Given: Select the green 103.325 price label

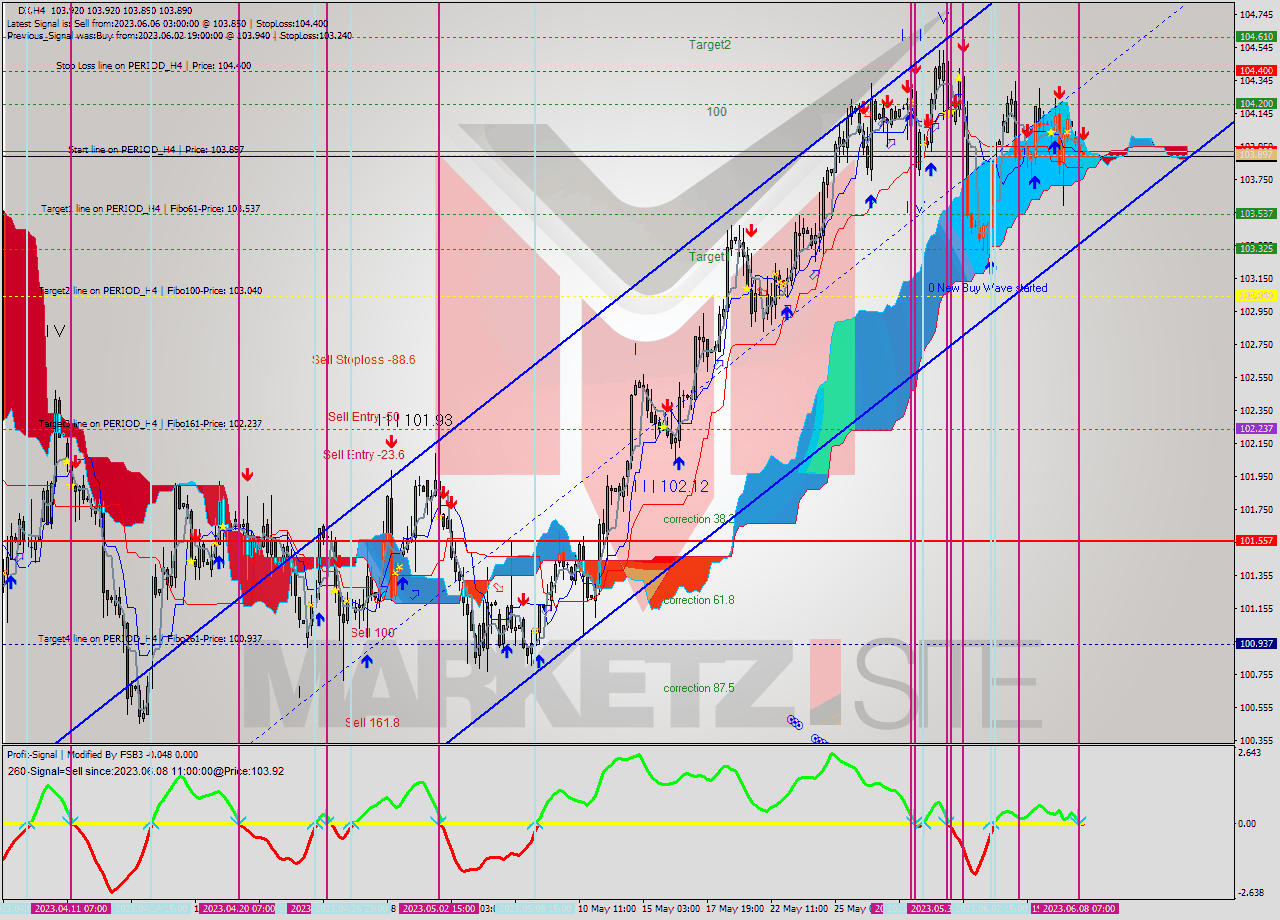Looking at the screenshot, I should (x=1256, y=248).
